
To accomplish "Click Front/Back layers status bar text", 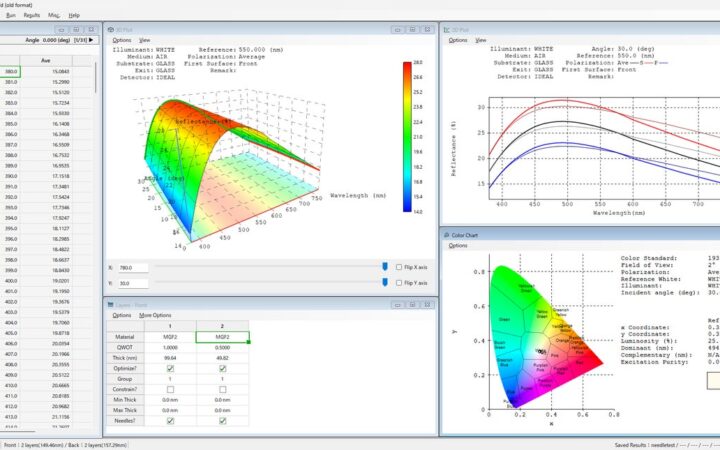I will (x=65, y=445).
